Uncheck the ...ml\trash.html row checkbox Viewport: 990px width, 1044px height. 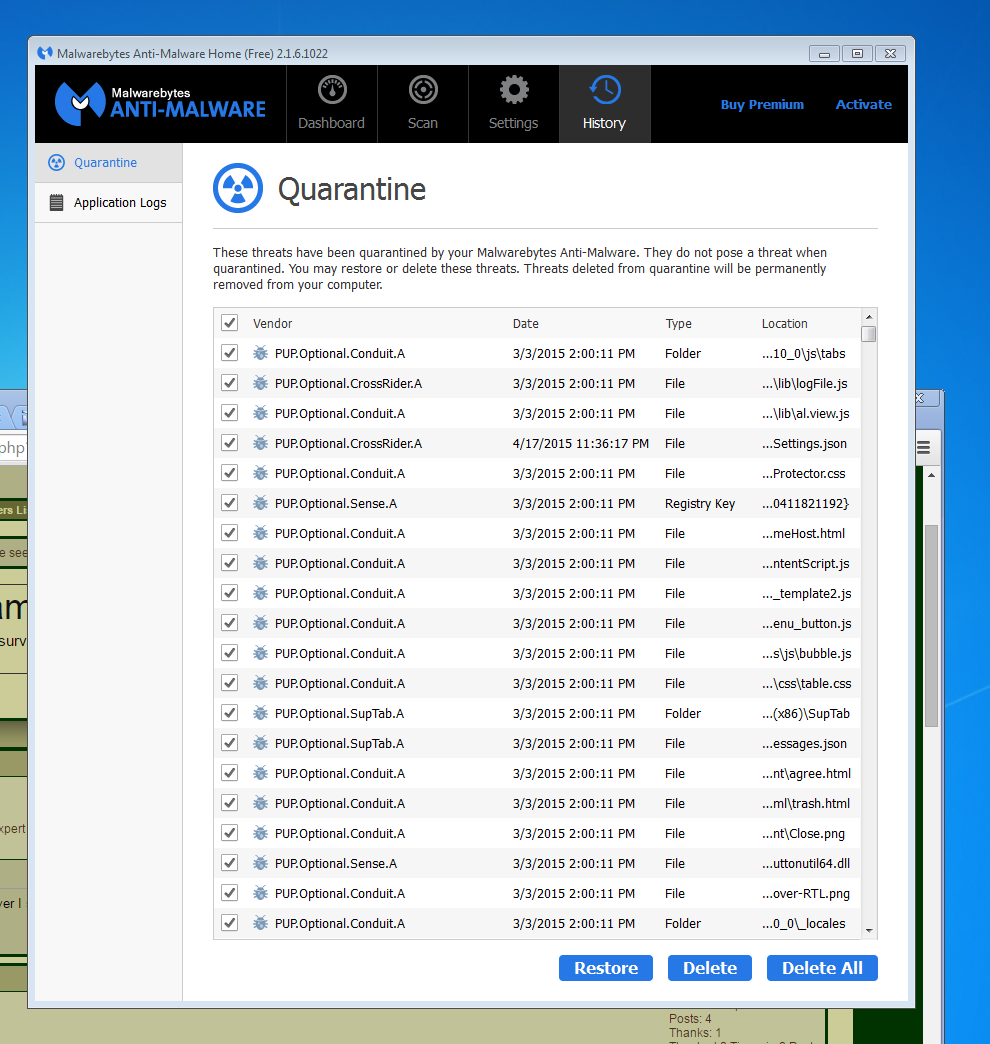tap(230, 803)
